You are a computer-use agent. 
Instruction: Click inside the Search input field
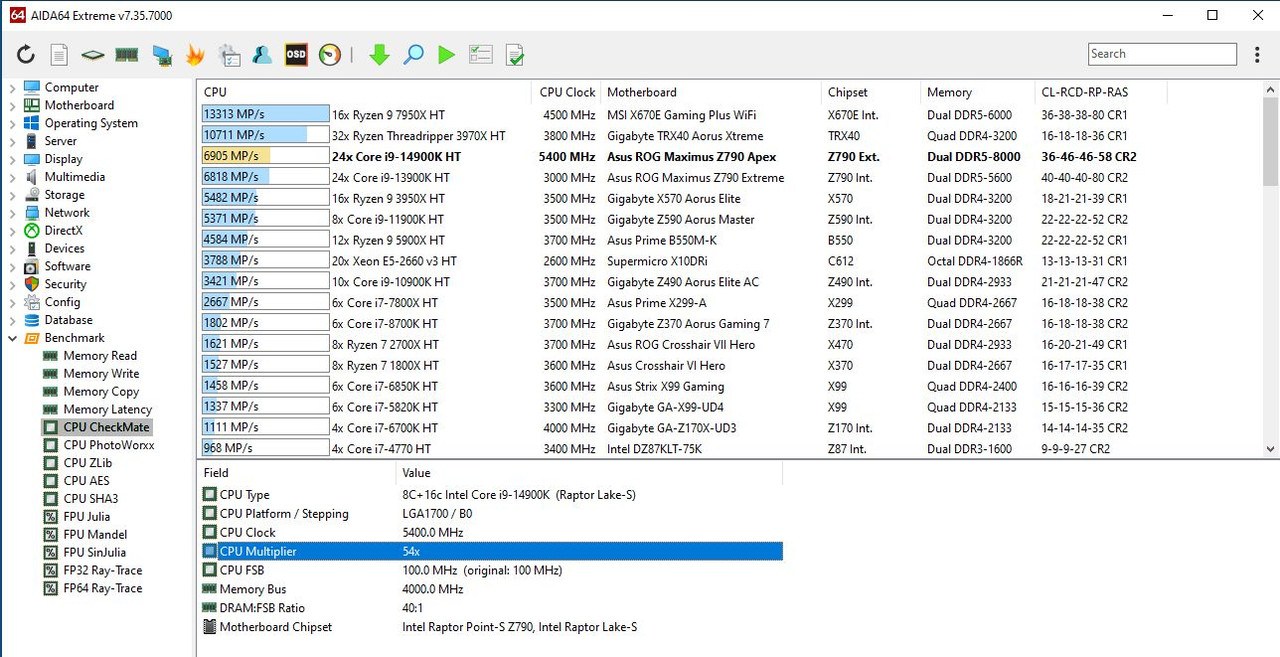[1162, 54]
